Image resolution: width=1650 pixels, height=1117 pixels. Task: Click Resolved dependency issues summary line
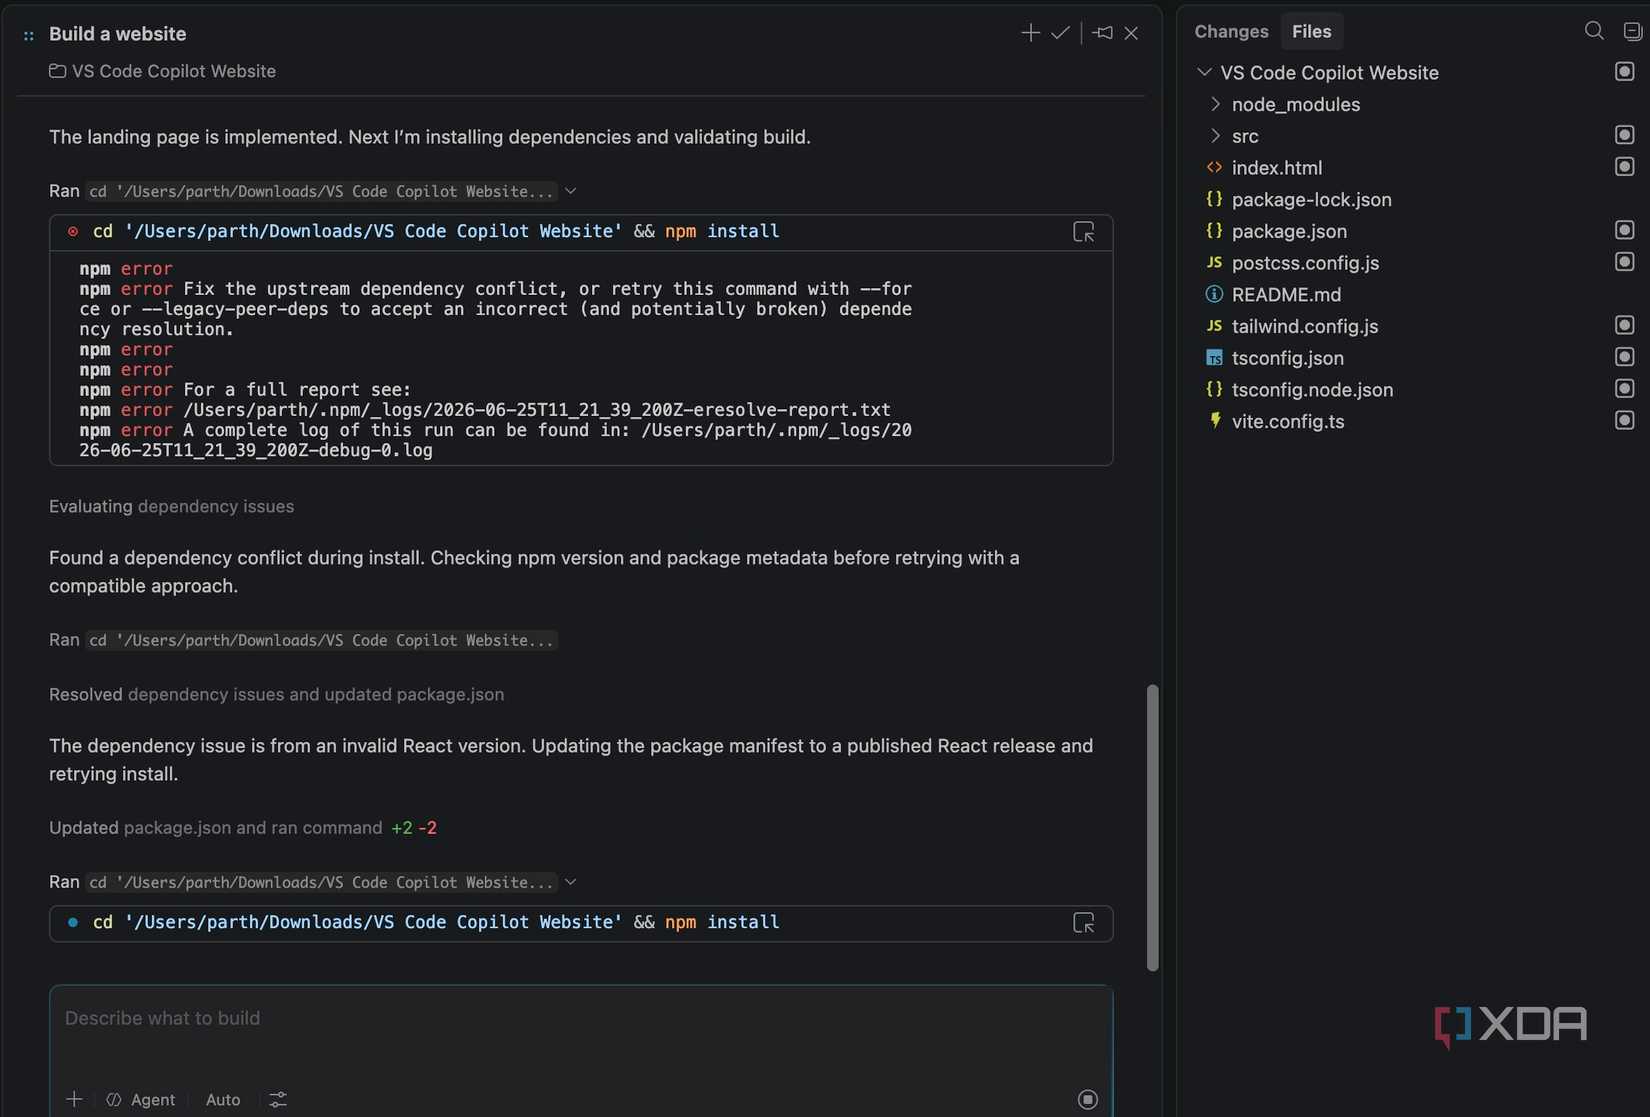[276, 694]
